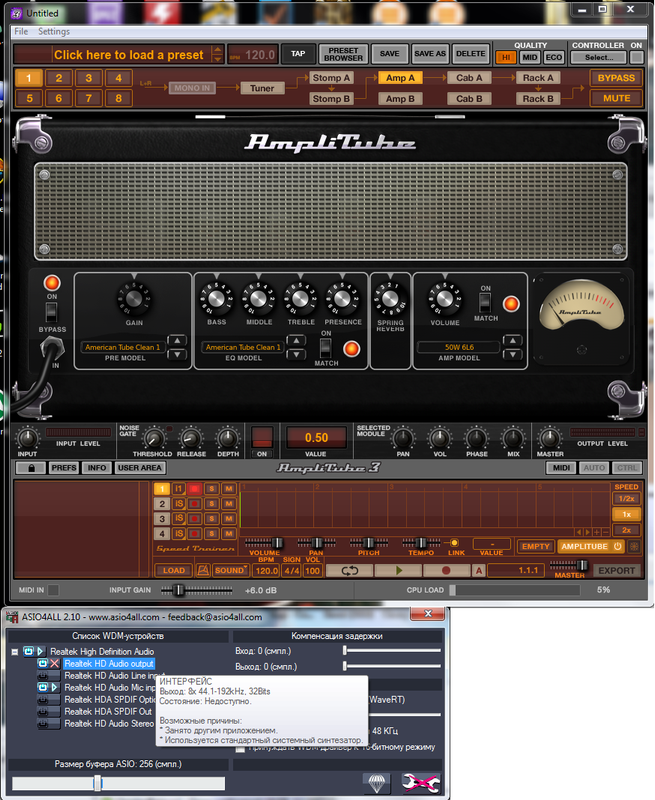Click the USER AREA button
Screen dimensions: 655x800
pyautogui.click(x=140, y=468)
